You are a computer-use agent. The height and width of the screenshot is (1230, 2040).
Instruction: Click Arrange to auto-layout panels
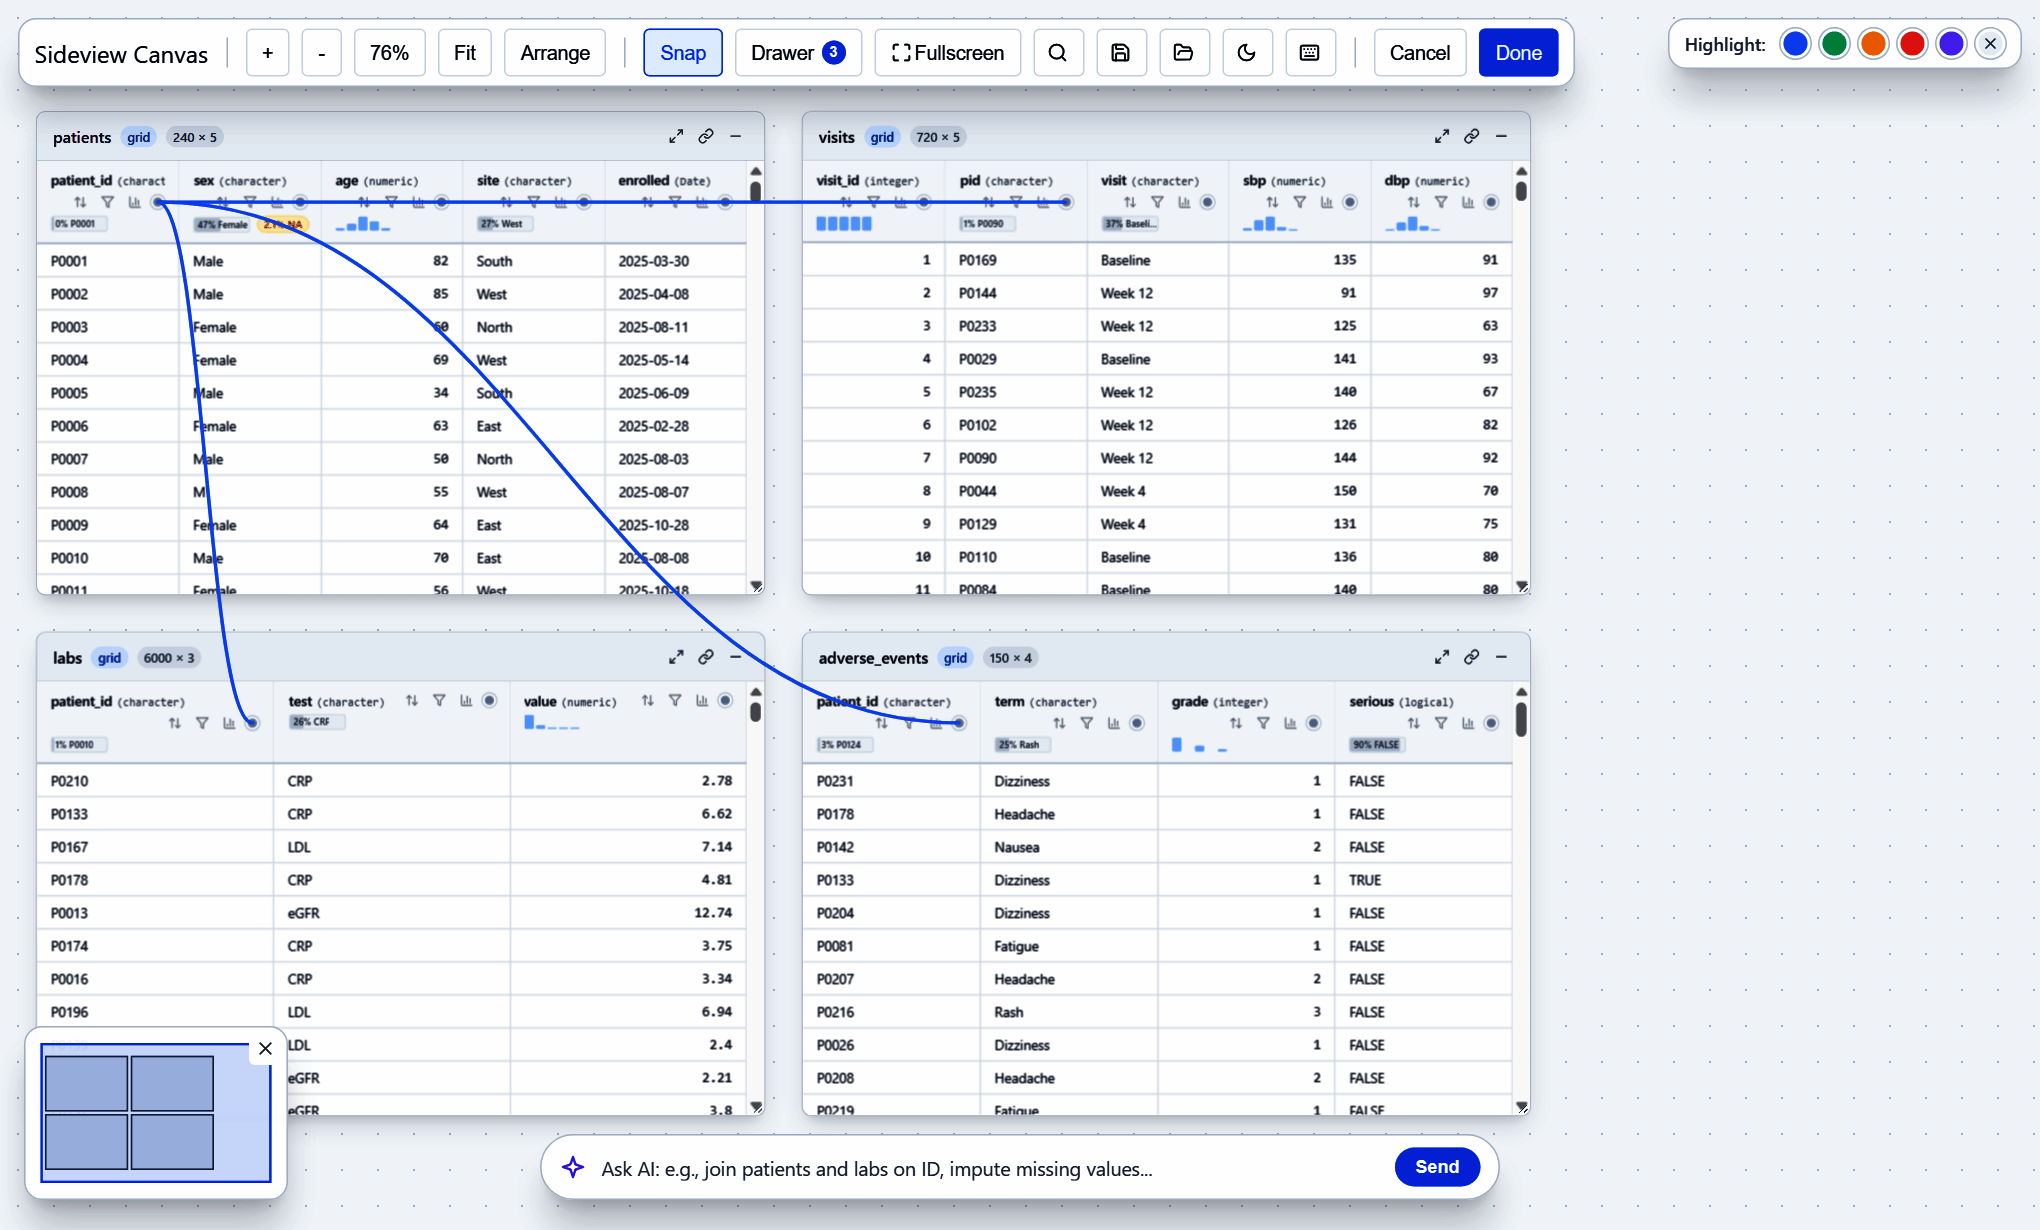click(x=555, y=53)
